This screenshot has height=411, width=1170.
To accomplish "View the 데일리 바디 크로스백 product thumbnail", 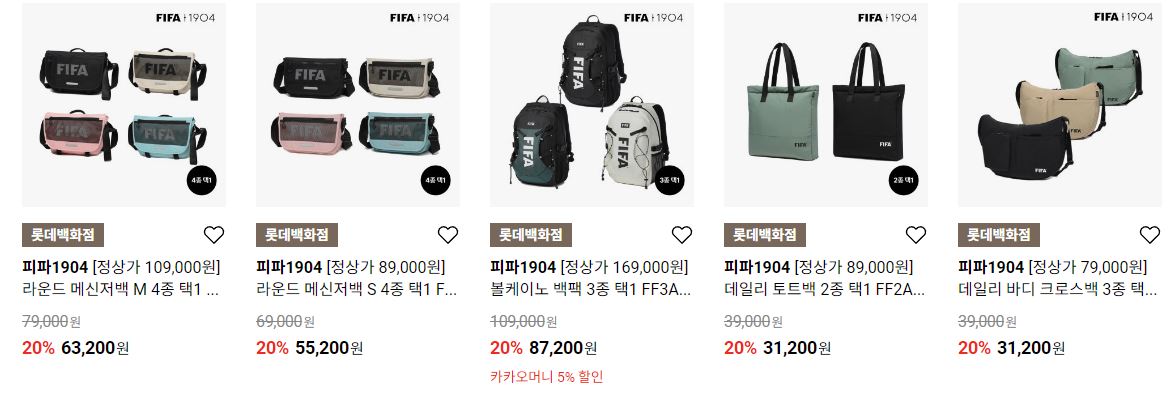I will [1060, 104].
